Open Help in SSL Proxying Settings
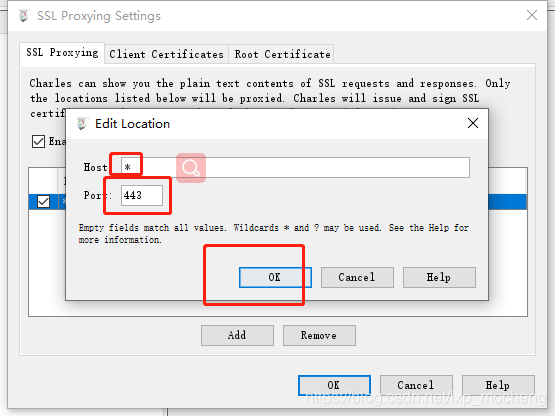 click(498, 385)
